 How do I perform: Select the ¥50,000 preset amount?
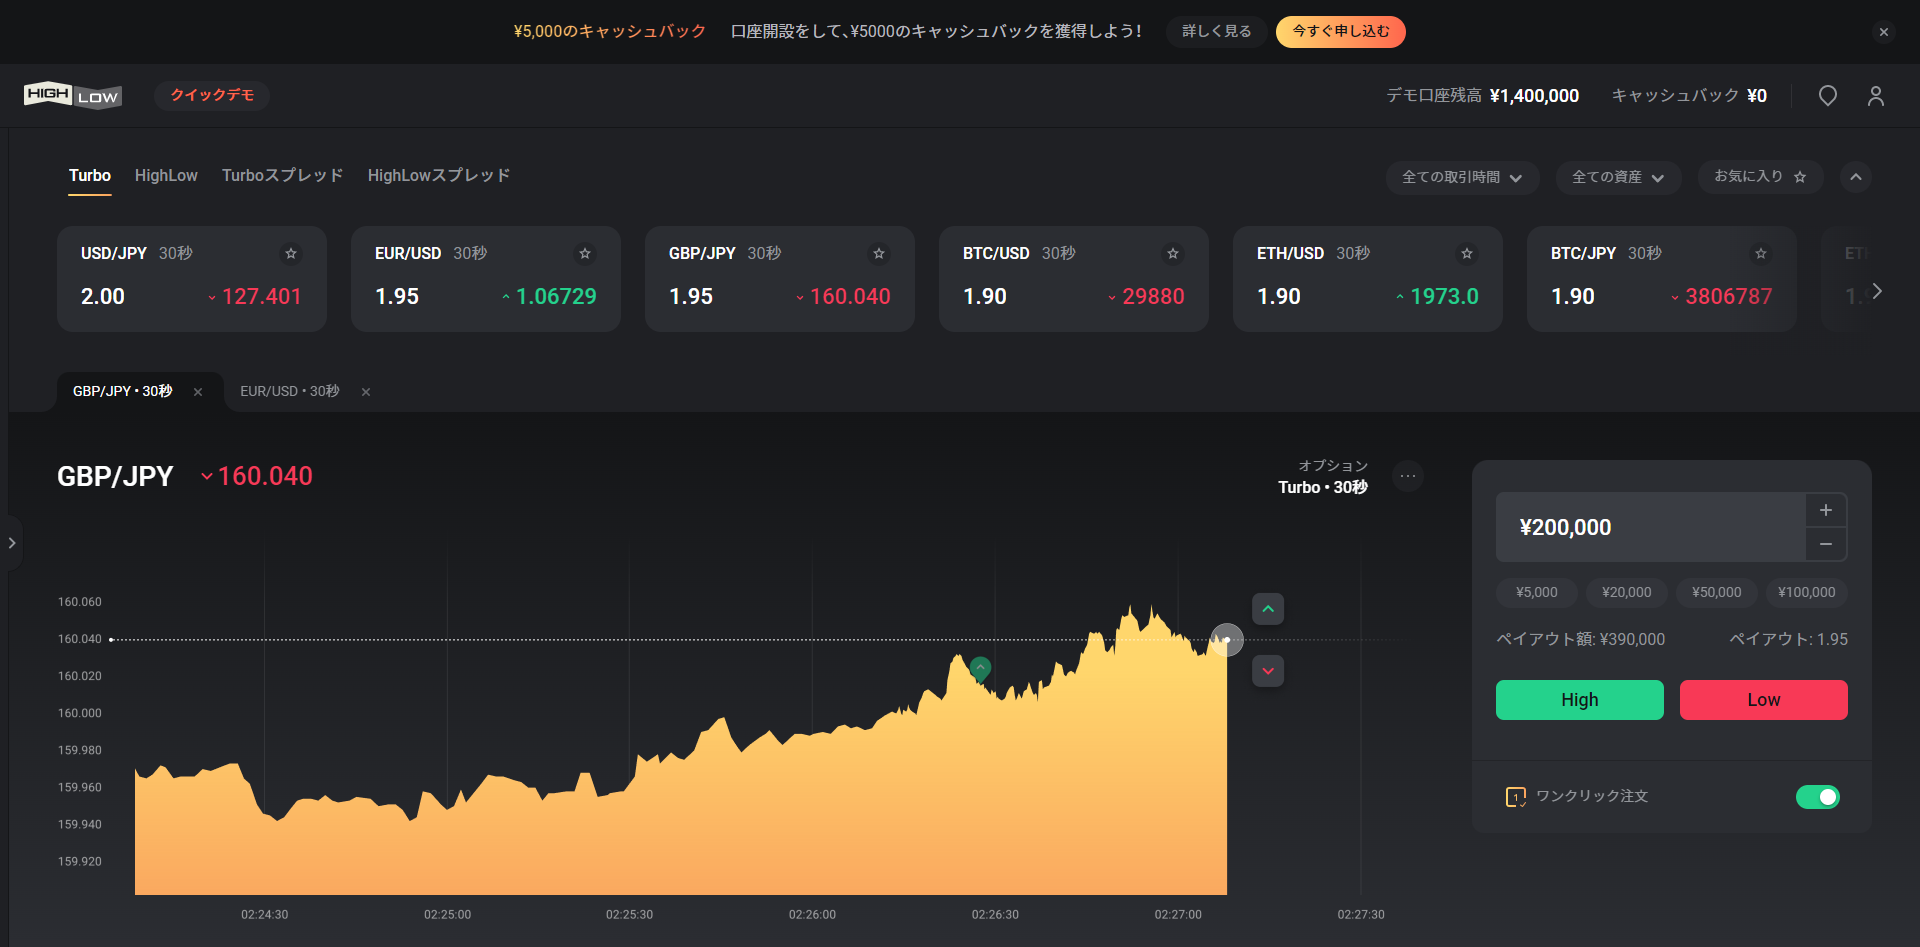[1717, 592]
